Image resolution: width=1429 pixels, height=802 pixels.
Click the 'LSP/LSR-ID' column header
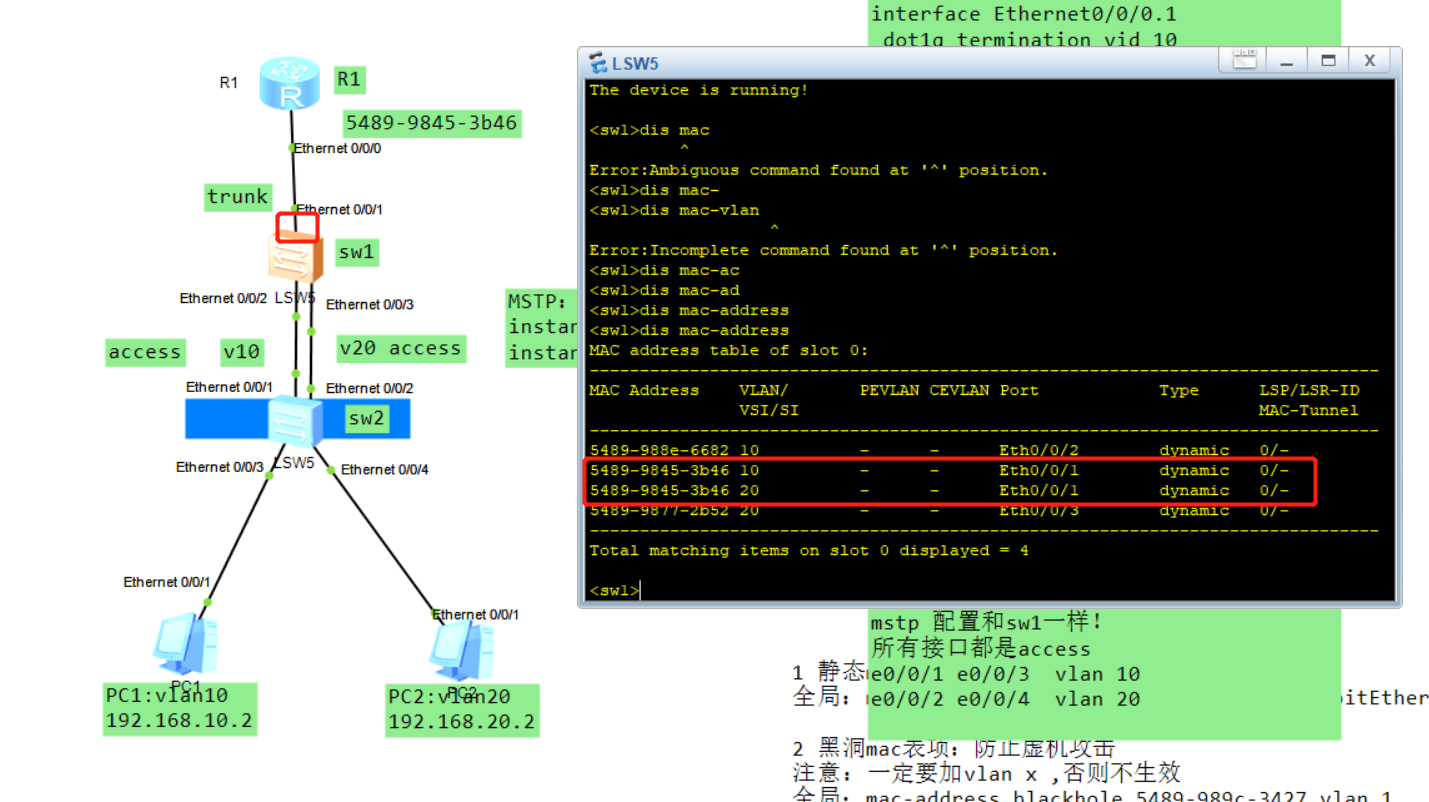1309,390
